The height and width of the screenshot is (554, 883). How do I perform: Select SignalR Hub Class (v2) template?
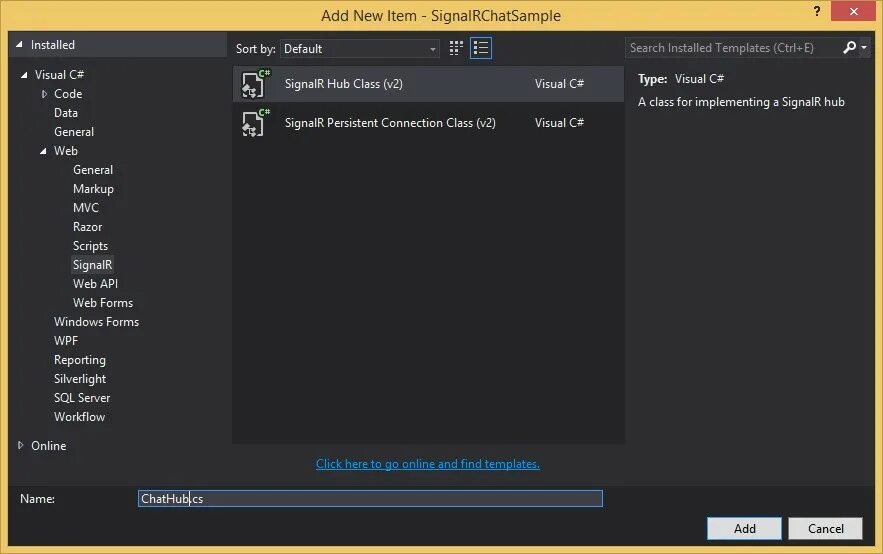pos(428,84)
